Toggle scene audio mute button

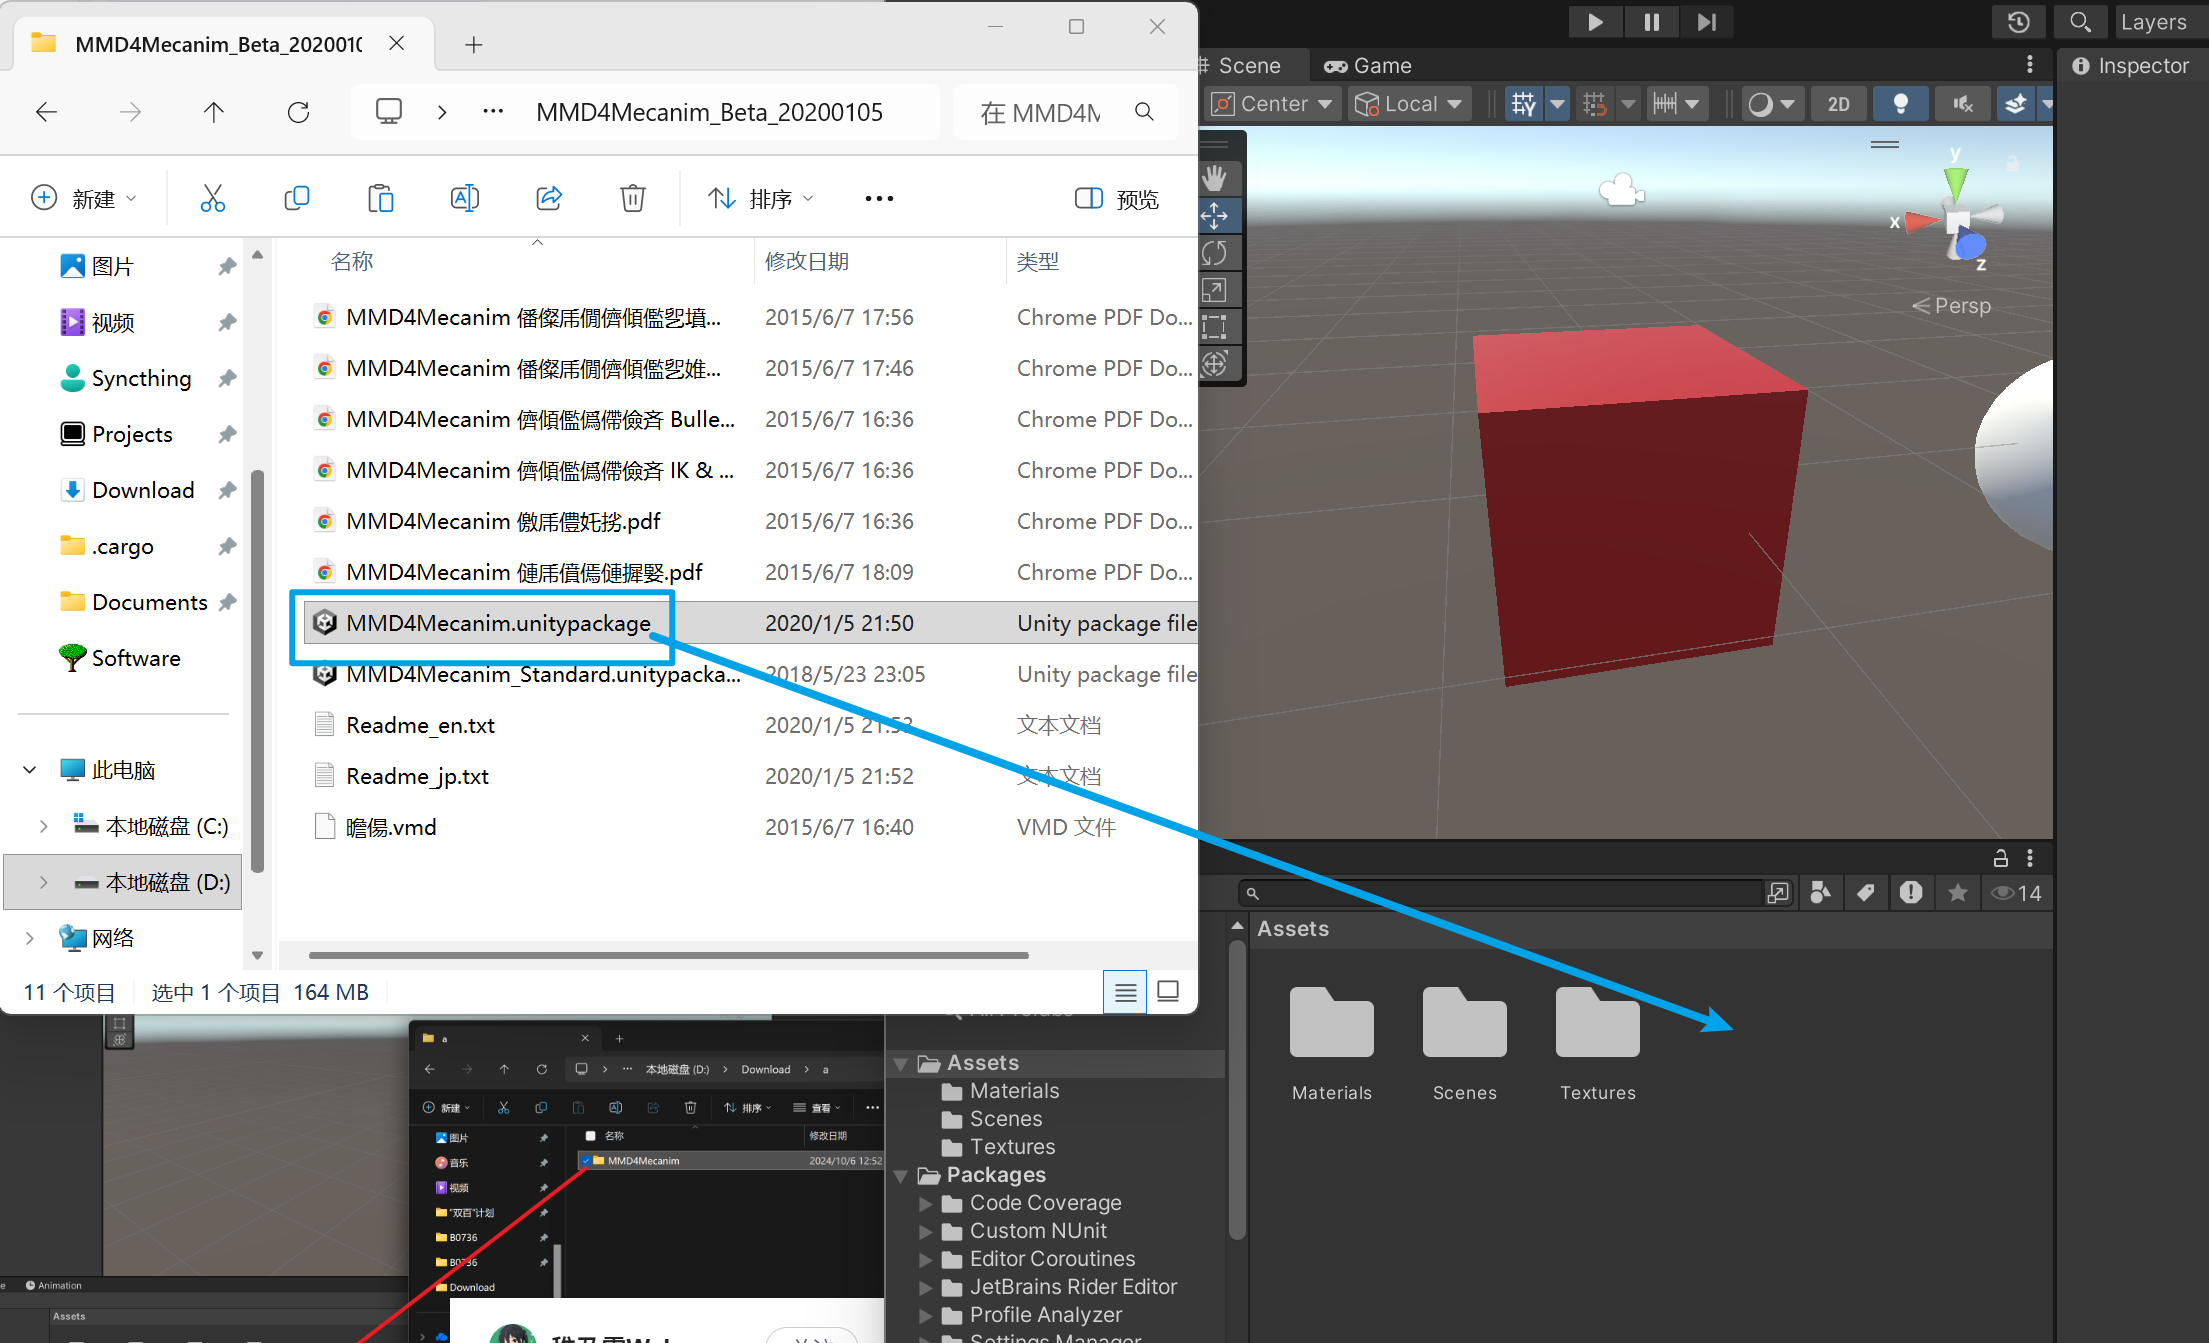coord(1962,104)
